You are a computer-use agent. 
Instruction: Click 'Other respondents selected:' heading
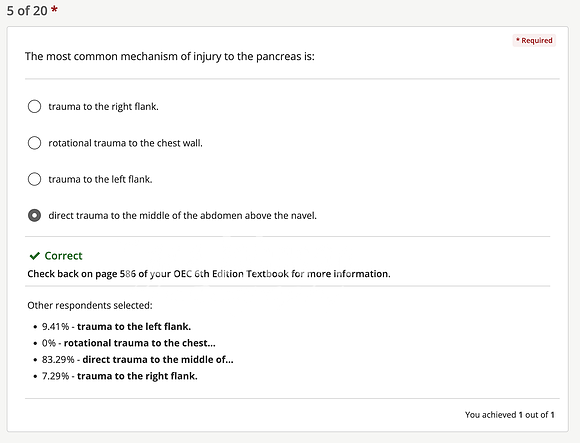point(90,305)
